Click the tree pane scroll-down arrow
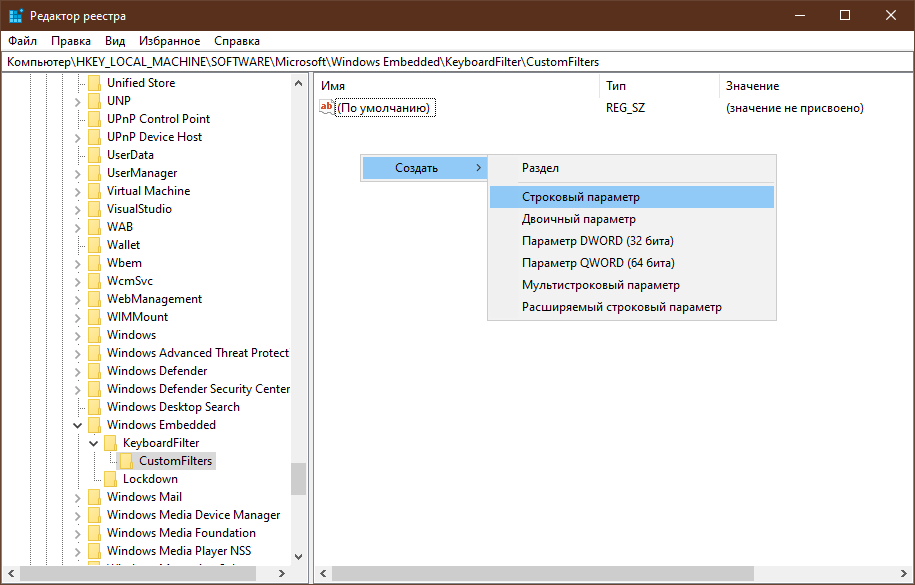This screenshot has height=585, width=915. pyautogui.click(x=298, y=556)
